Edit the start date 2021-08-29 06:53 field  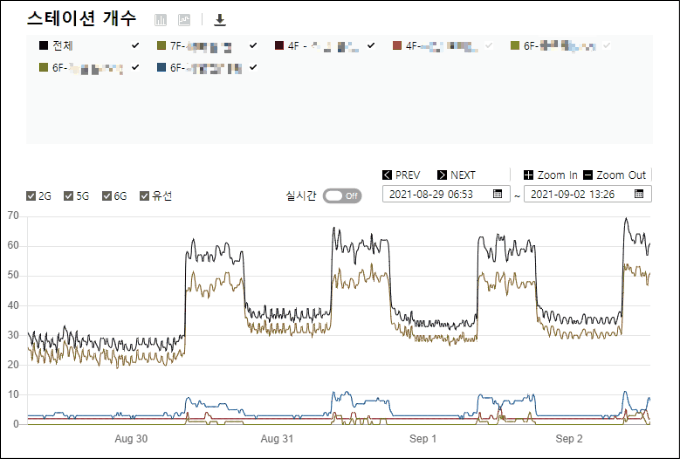[x=446, y=194]
